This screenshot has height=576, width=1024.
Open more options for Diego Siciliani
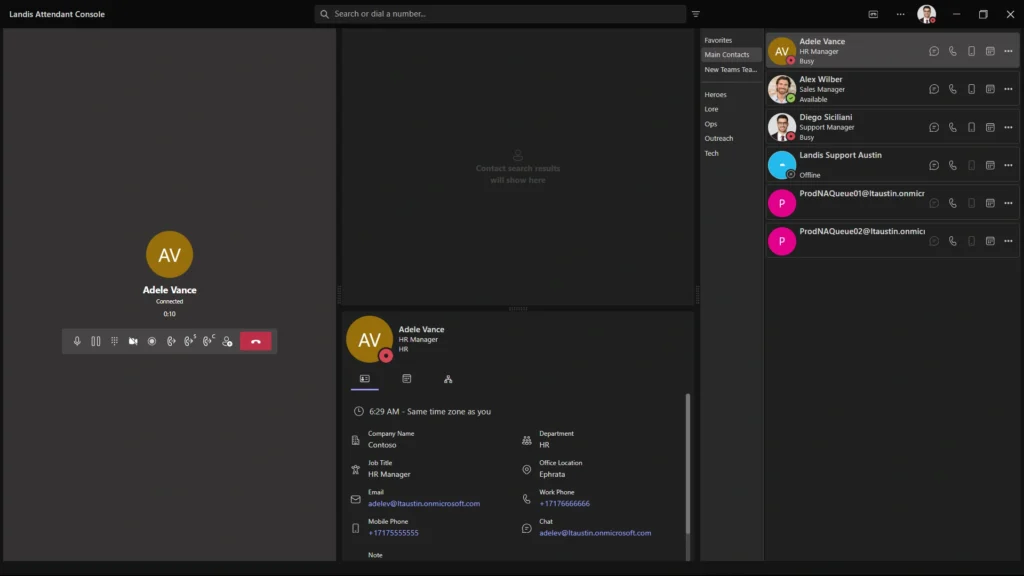point(1008,127)
